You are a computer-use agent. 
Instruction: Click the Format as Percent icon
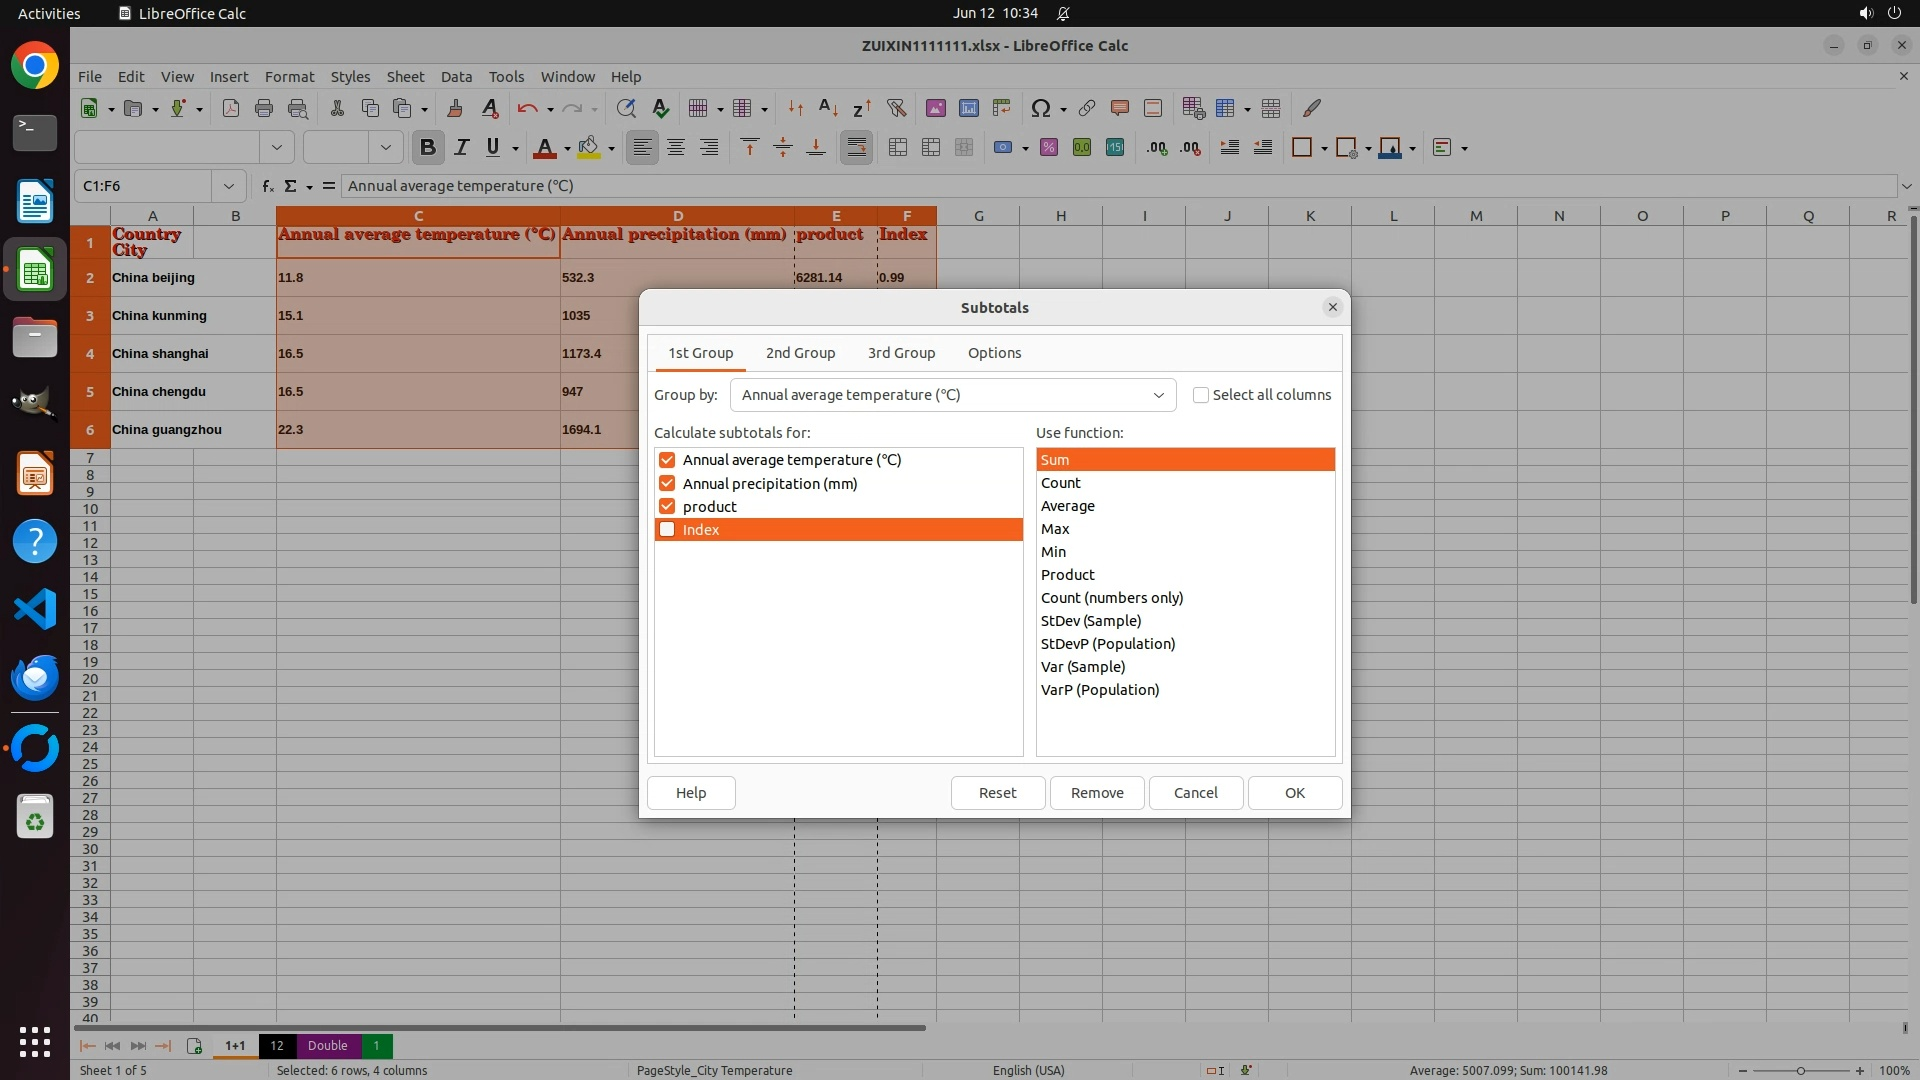point(1048,148)
